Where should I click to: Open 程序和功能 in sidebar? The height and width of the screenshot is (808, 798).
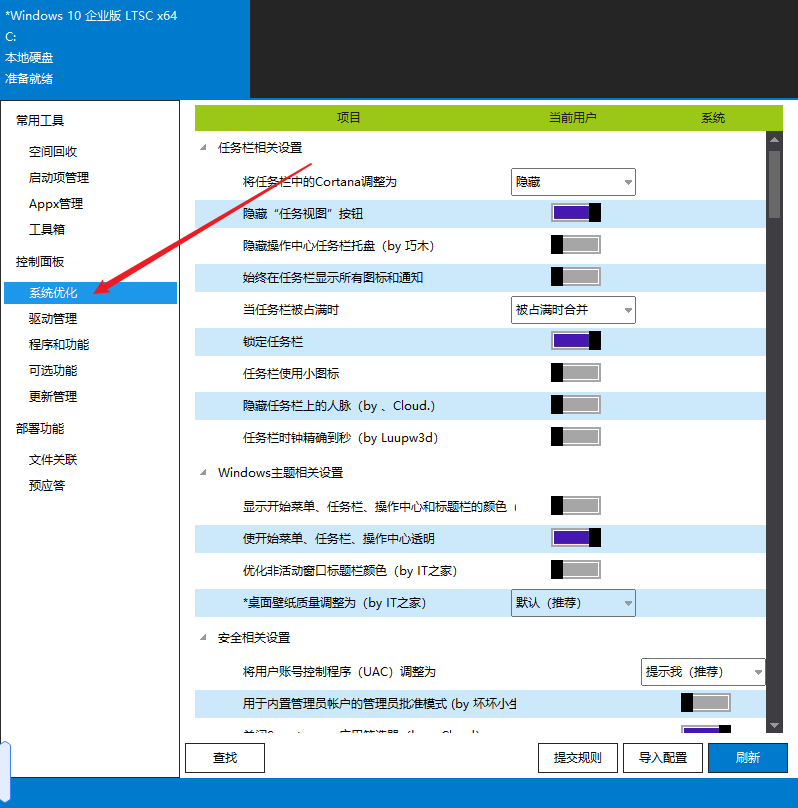[59, 344]
